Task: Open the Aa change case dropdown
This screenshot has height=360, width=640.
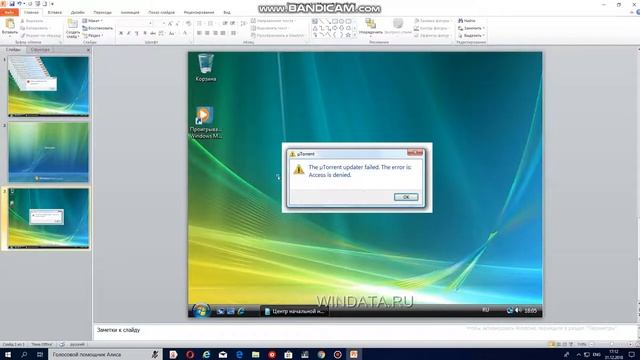Action: point(172,33)
